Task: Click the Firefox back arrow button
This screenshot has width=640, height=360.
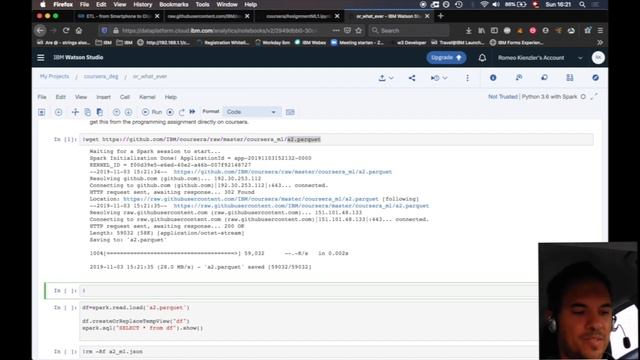Action: (x=40, y=31)
